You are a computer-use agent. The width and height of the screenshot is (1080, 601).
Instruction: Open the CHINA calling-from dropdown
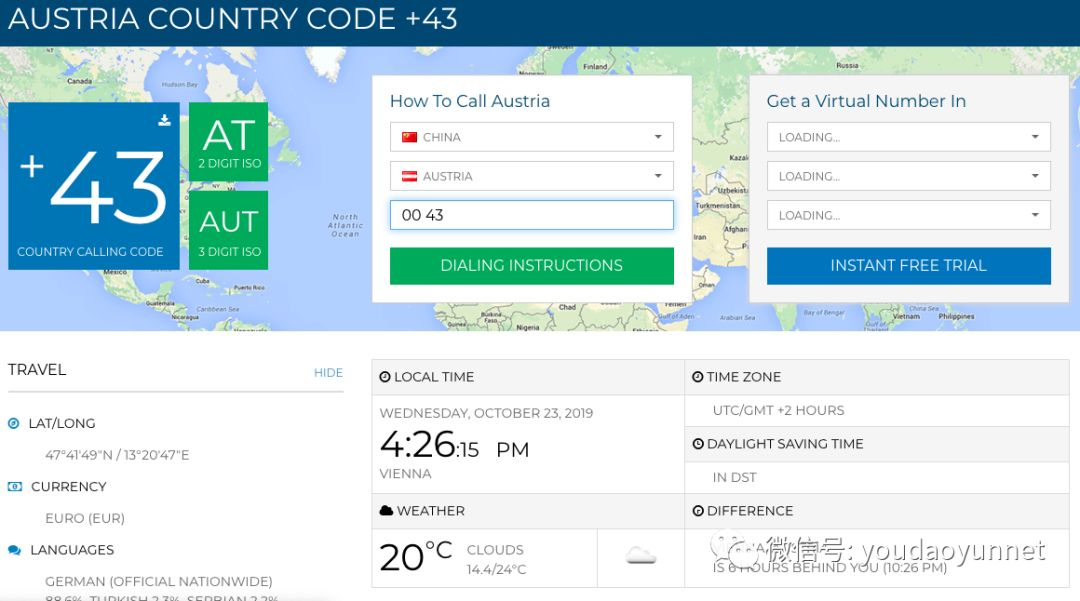pos(532,137)
